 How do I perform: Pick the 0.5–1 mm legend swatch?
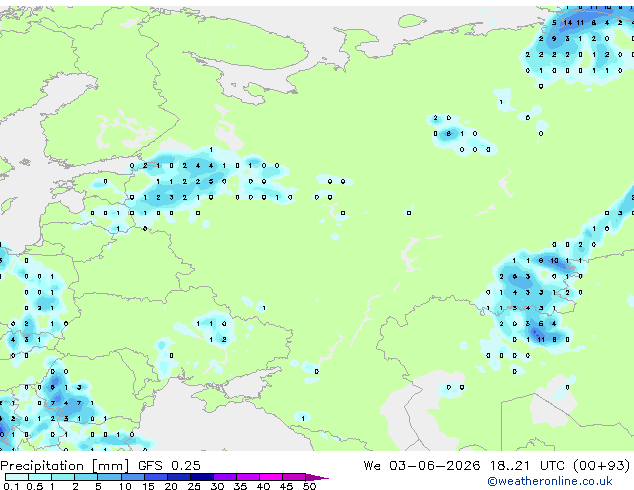pos(40,477)
